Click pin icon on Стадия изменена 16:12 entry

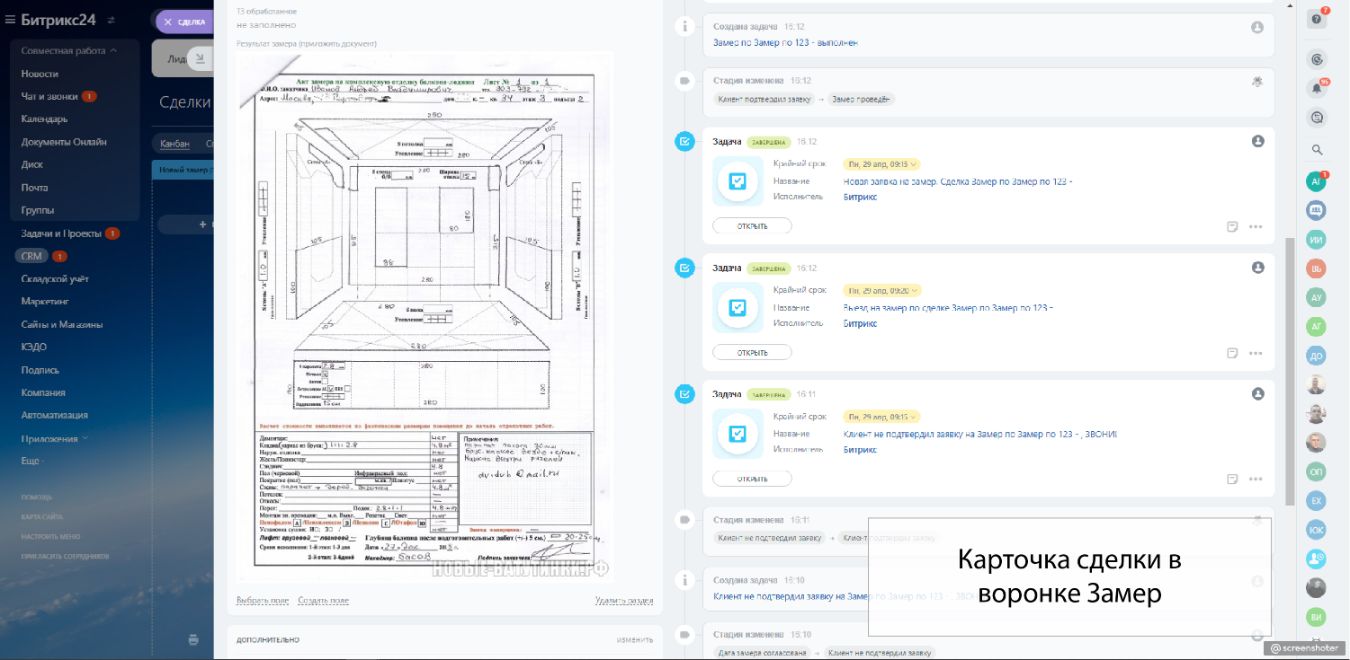point(1257,81)
